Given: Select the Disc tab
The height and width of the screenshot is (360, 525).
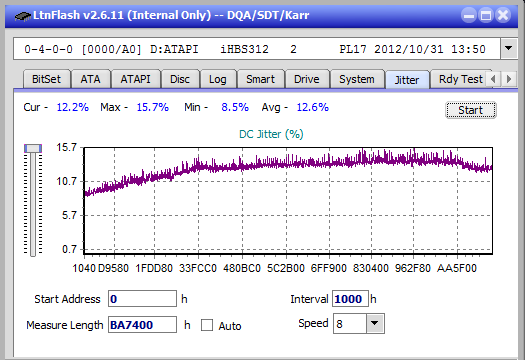Looking at the screenshot, I should (x=180, y=79).
